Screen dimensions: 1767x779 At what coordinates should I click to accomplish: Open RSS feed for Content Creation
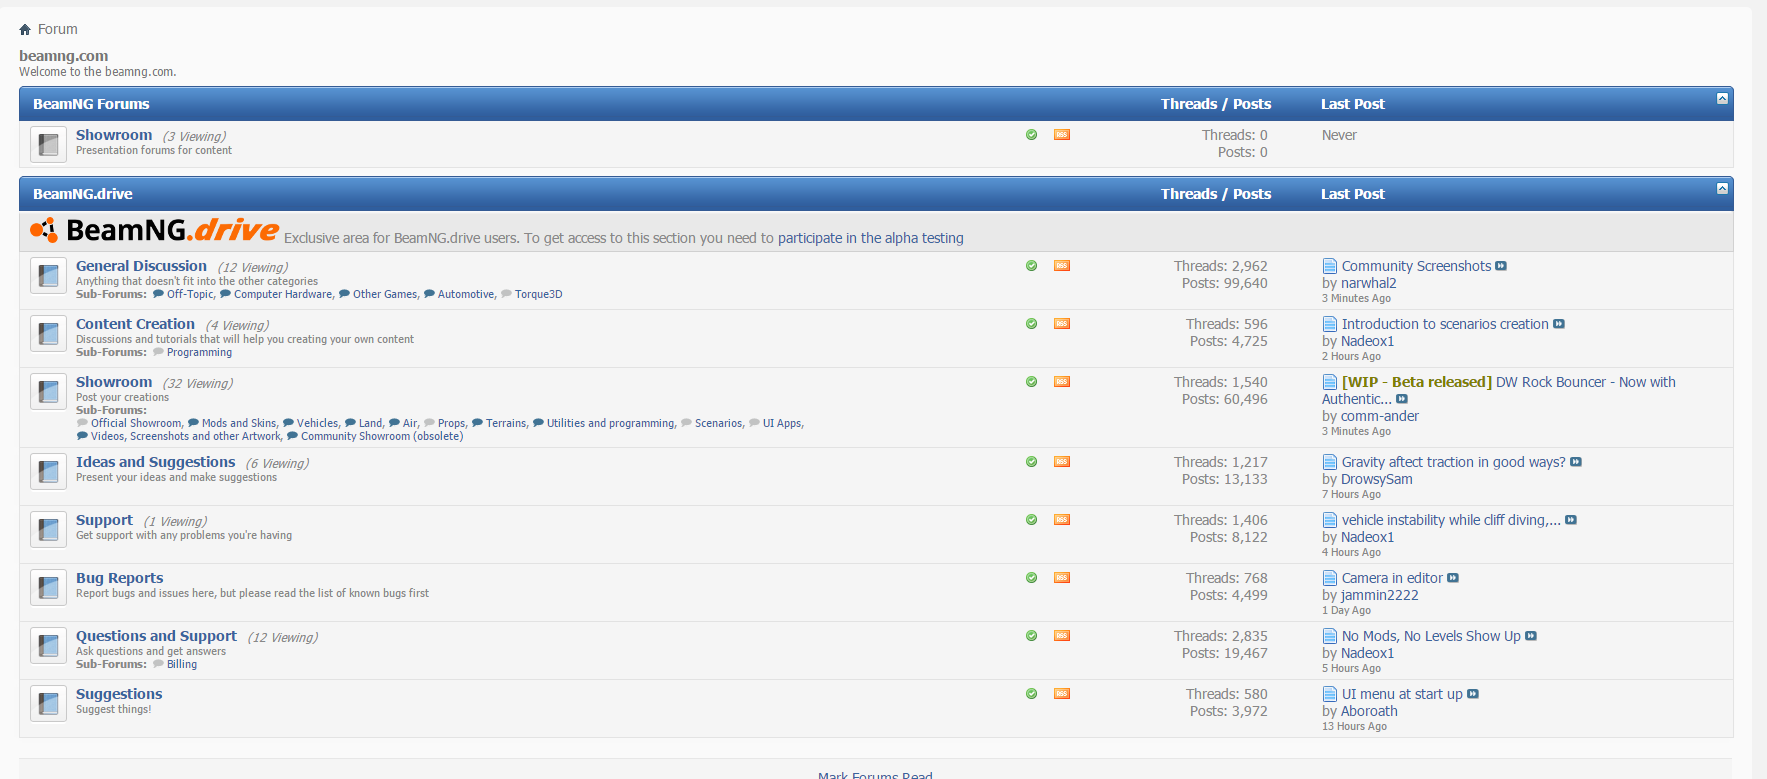tap(1062, 324)
